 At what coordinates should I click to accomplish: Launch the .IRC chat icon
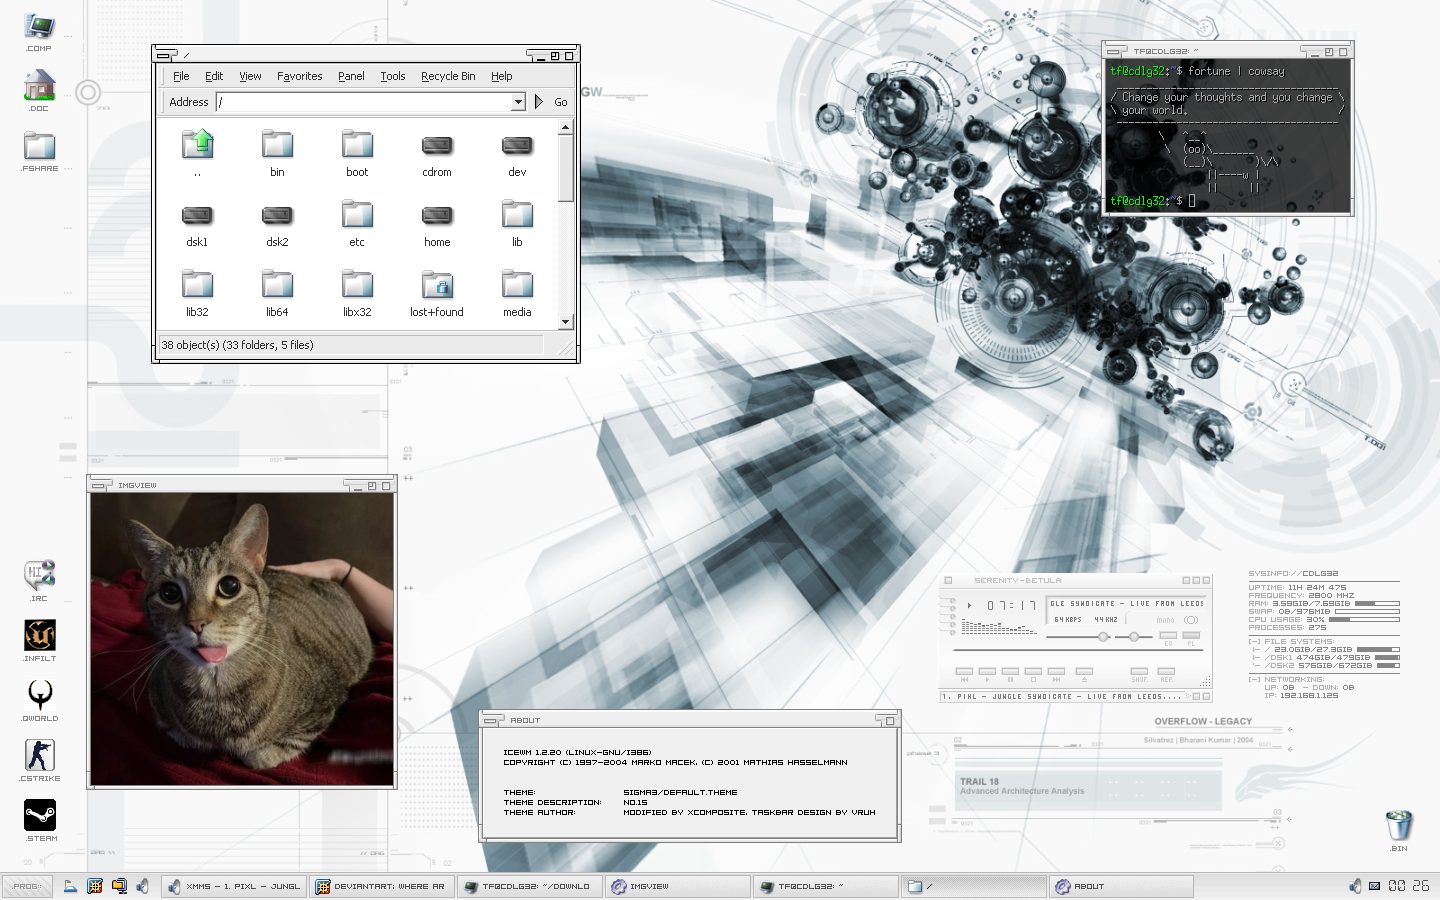(x=39, y=574)
